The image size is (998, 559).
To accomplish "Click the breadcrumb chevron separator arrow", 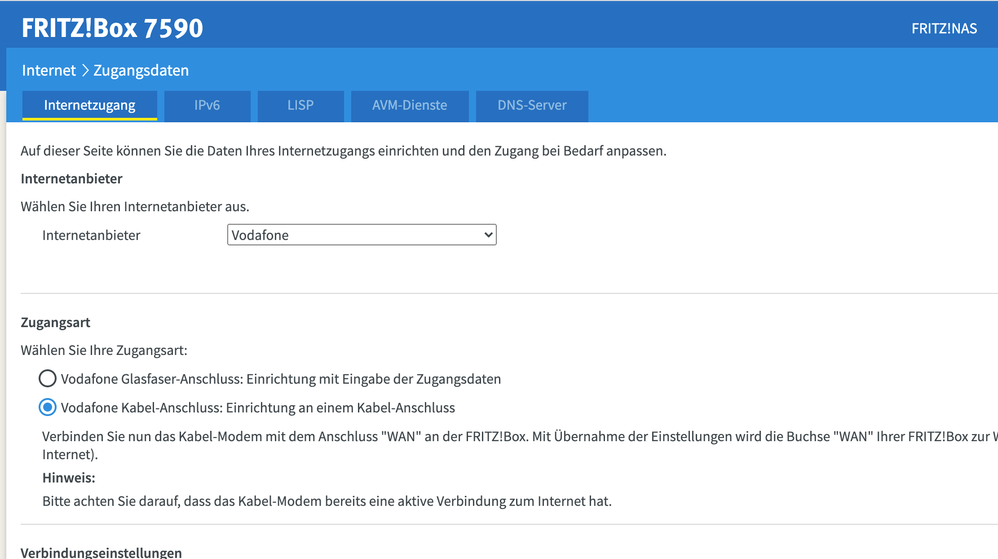I will click(84, 70).
